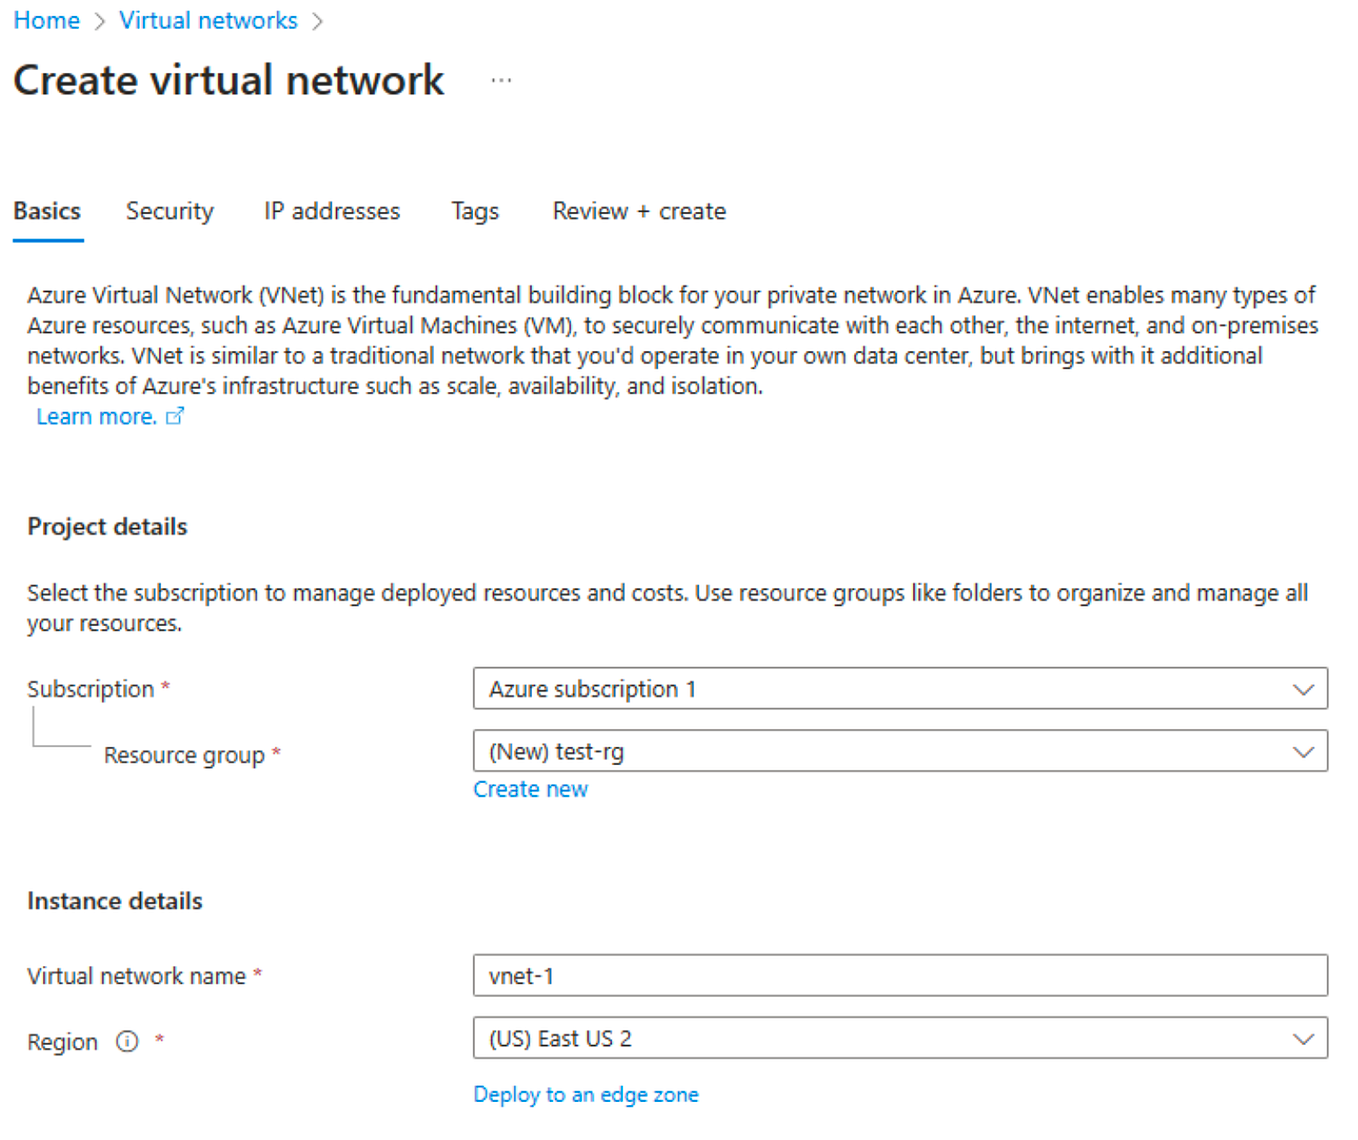Go to the Review + create tab

(x=638, y=211)
